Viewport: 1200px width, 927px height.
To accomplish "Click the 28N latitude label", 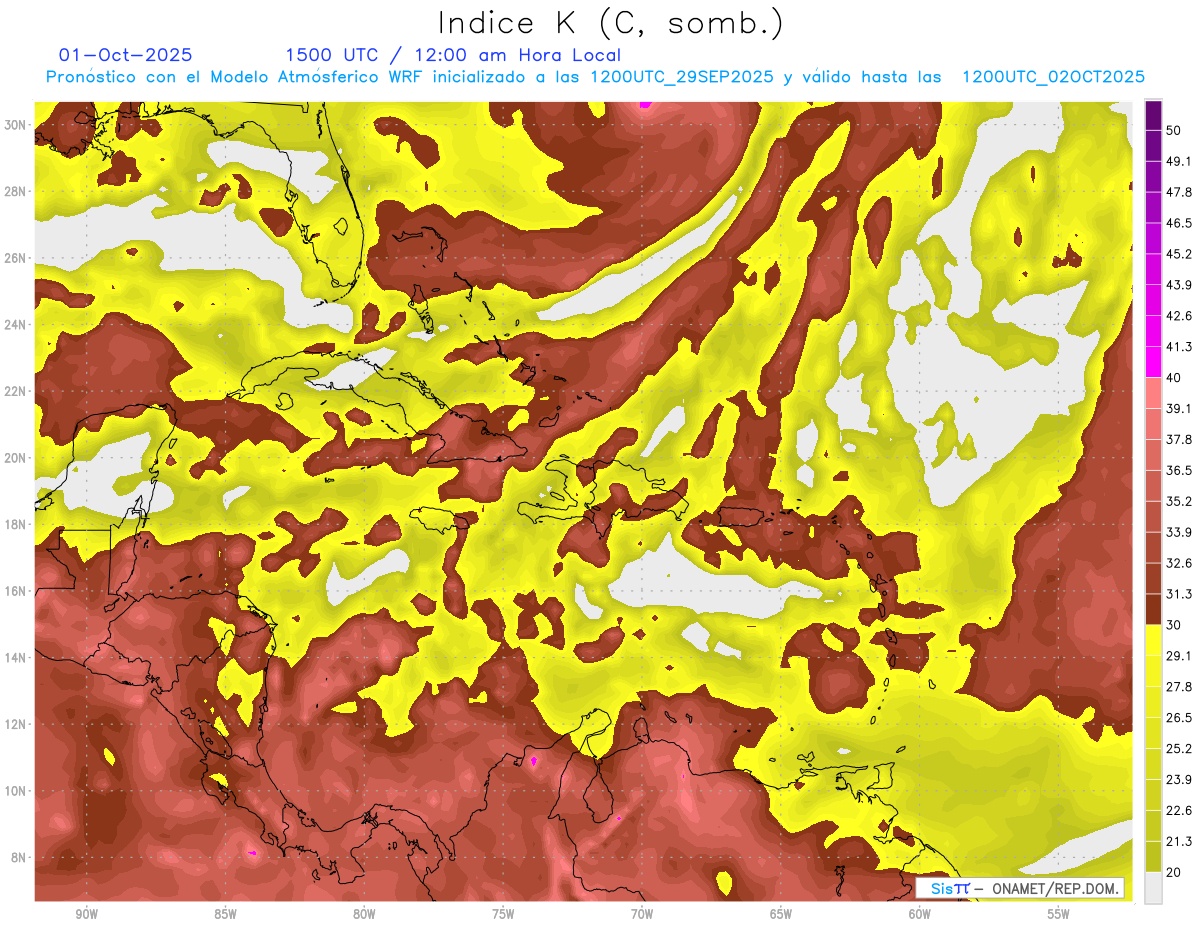I will pos(15,191).
